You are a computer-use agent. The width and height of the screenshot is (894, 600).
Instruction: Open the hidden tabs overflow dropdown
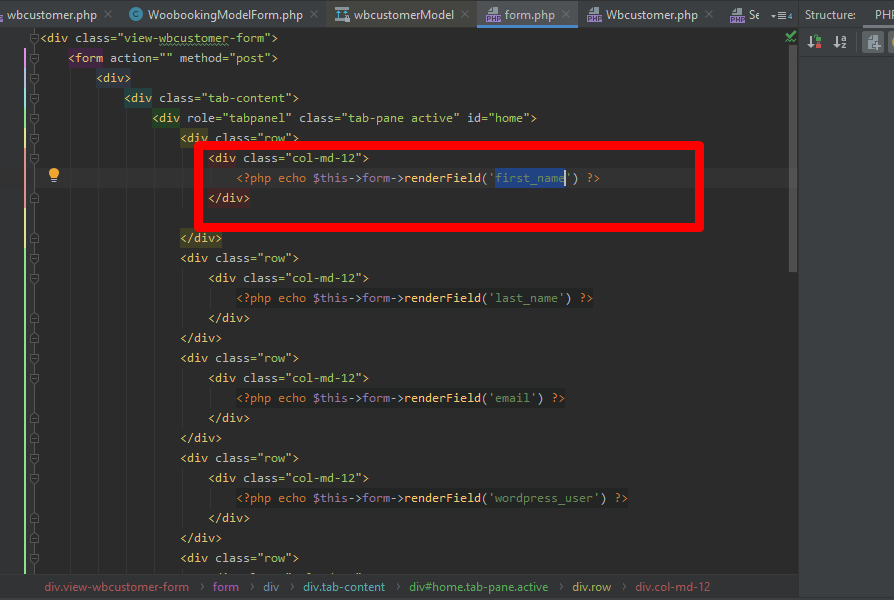780,15
